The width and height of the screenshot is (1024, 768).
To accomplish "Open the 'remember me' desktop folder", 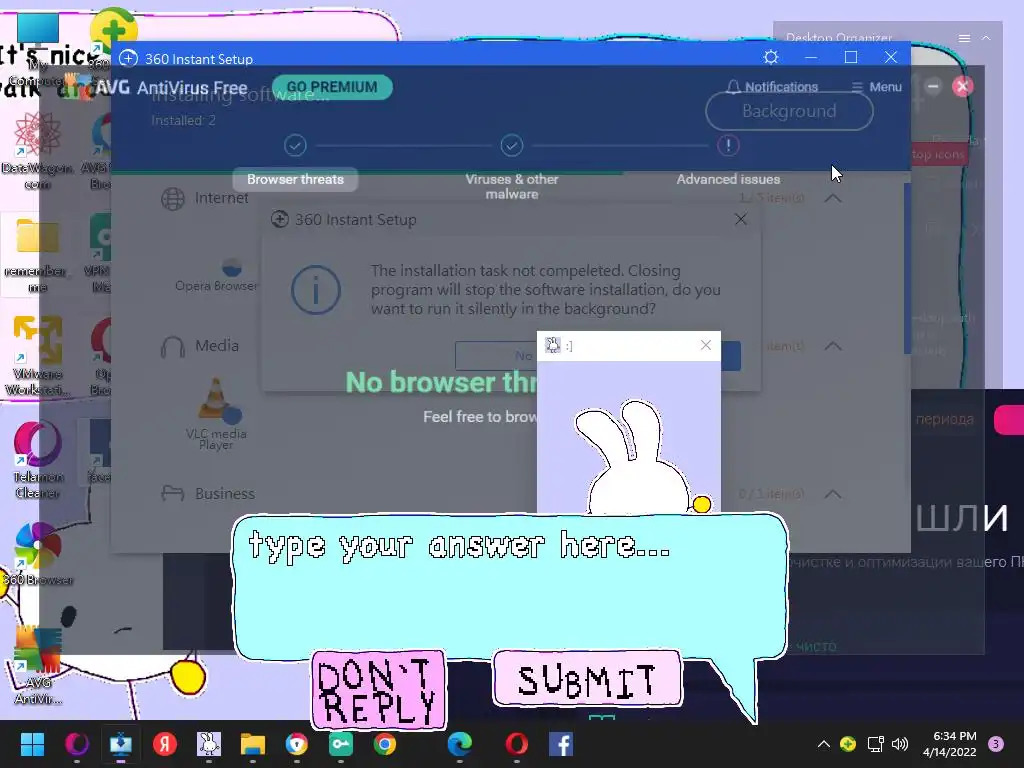I will (37, 255).
